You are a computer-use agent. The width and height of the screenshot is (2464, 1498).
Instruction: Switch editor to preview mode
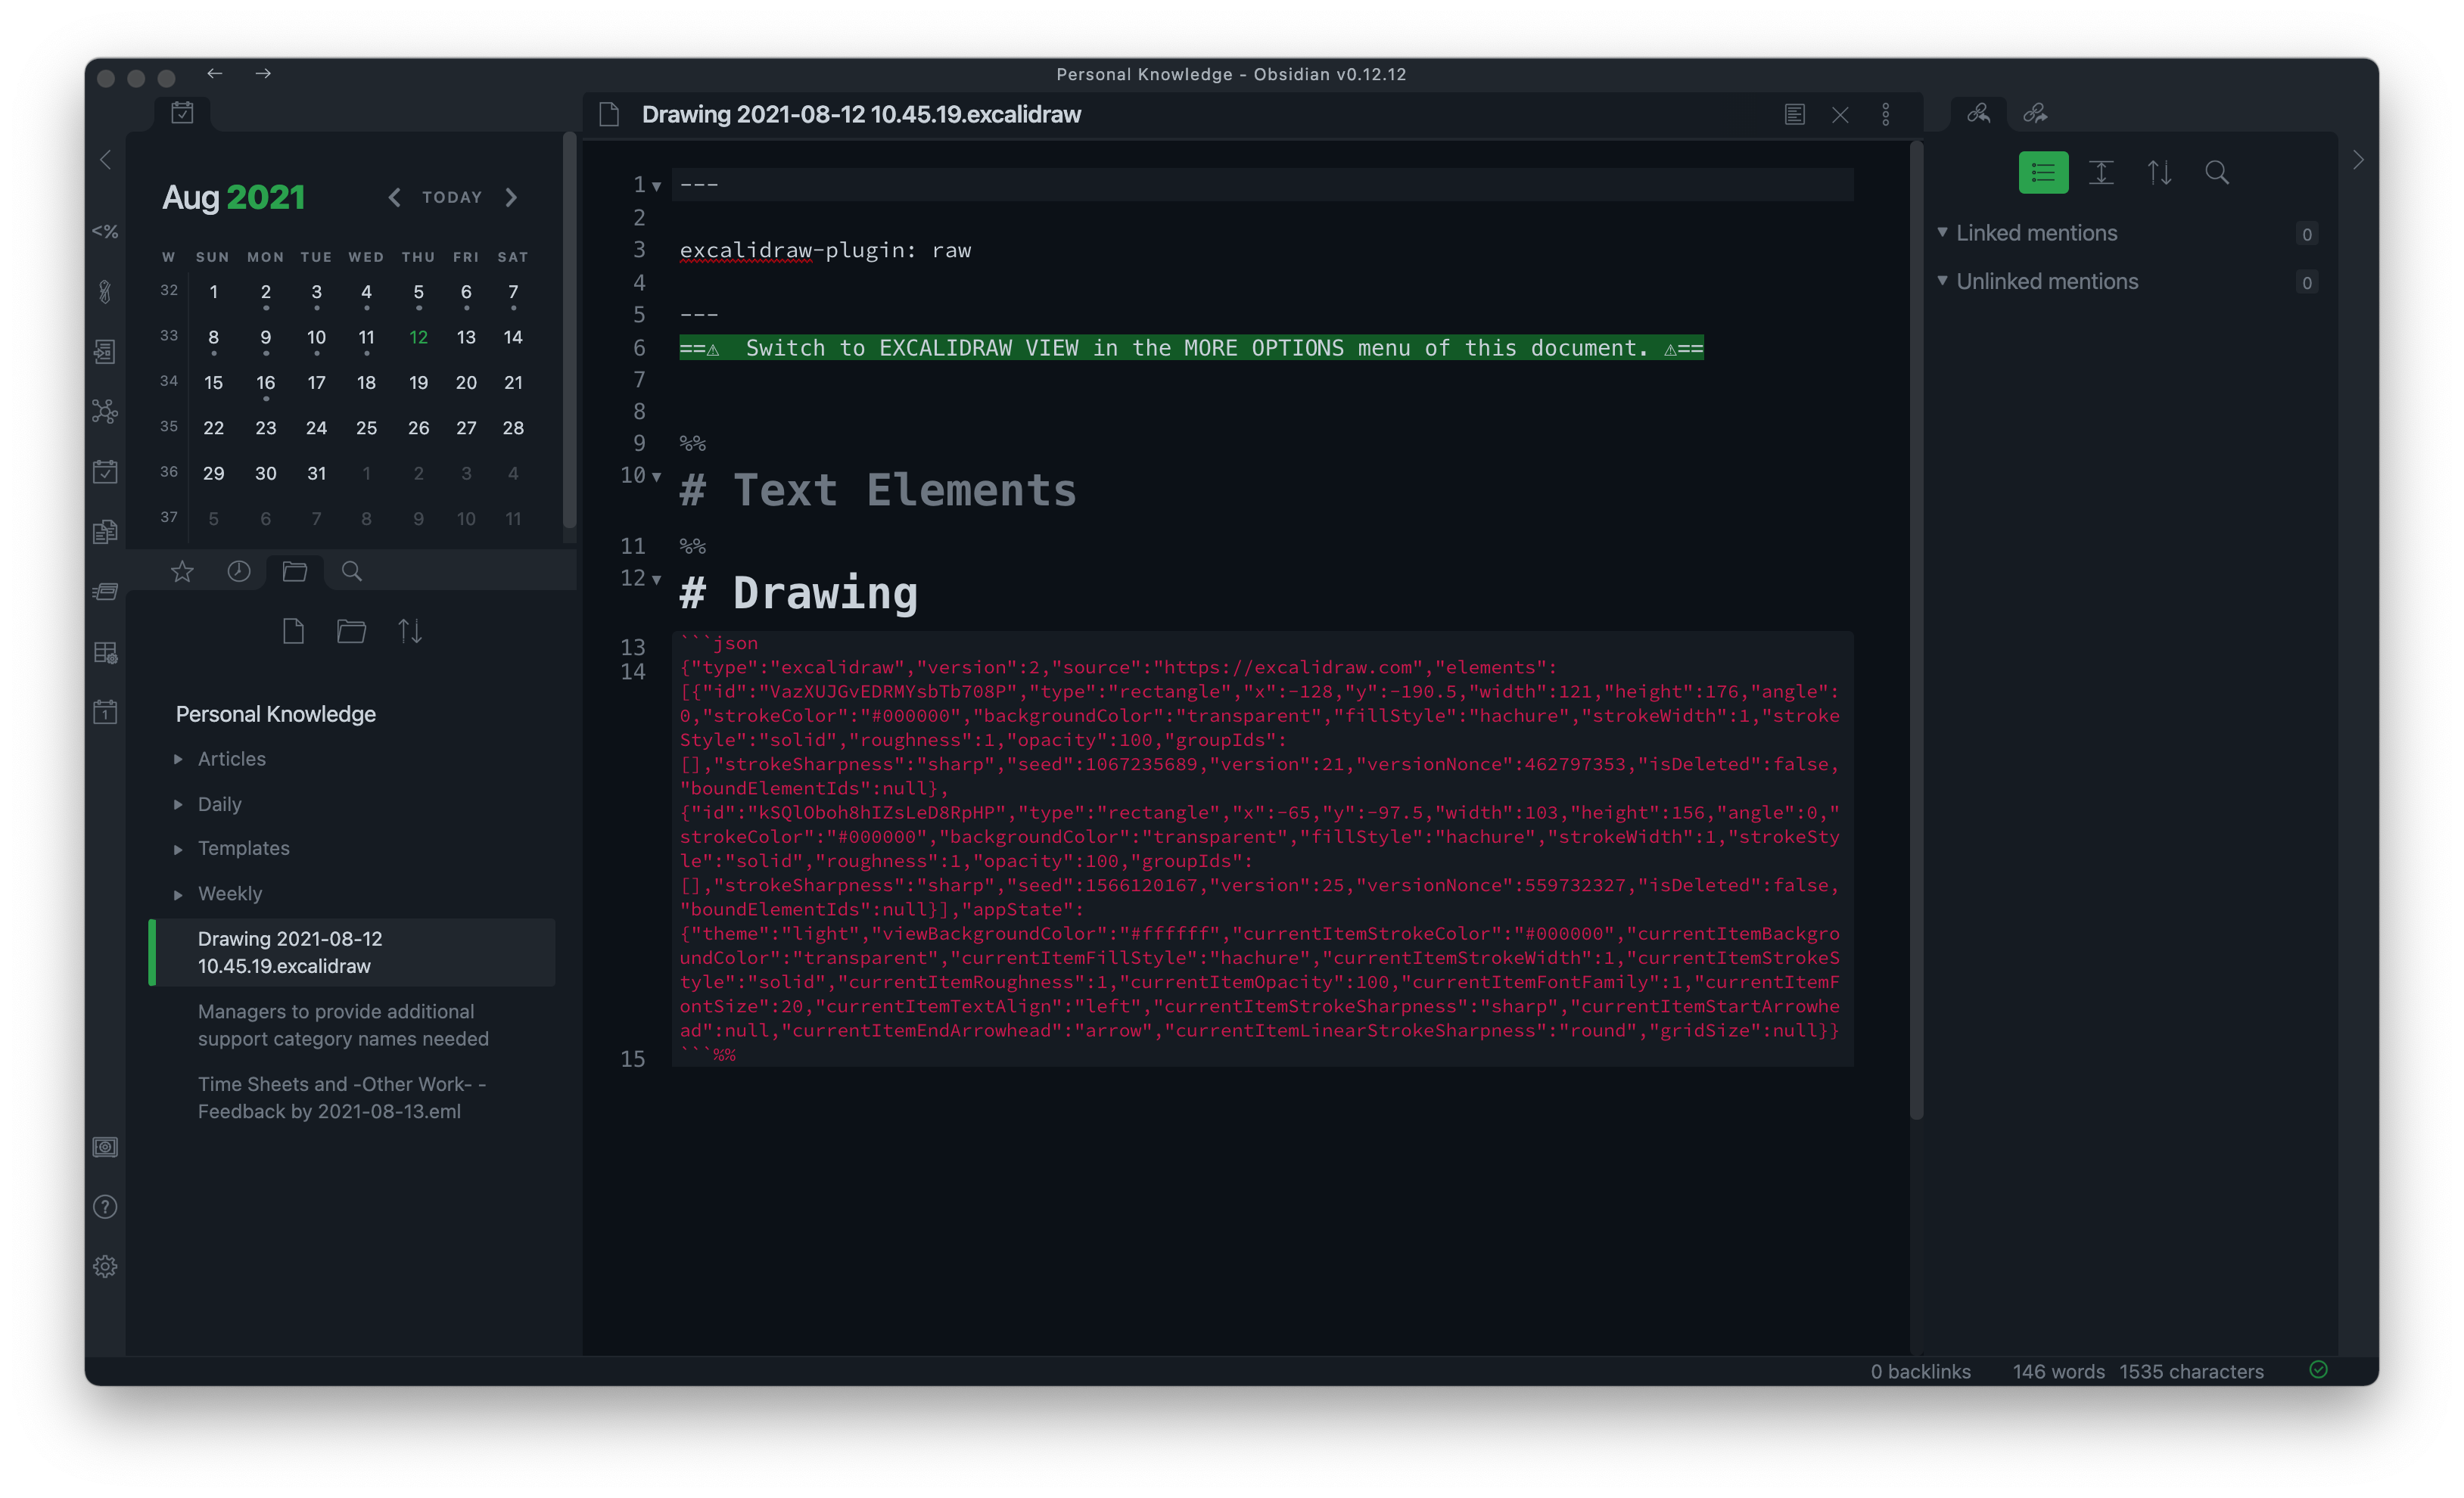(x=1794, y=114)
